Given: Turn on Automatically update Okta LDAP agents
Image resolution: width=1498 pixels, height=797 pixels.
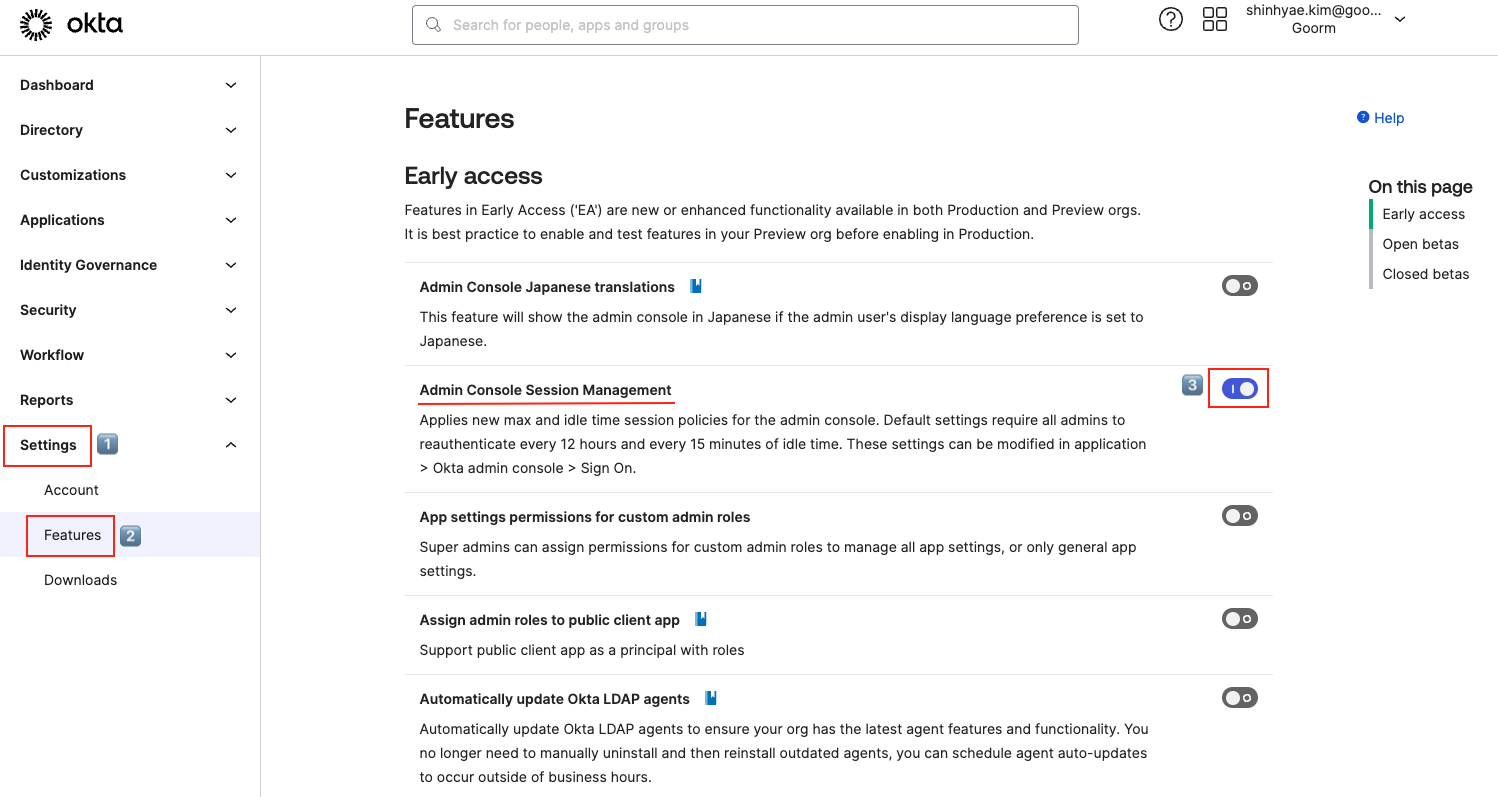Looking at the screenshot, I should tap(1239, 698).
